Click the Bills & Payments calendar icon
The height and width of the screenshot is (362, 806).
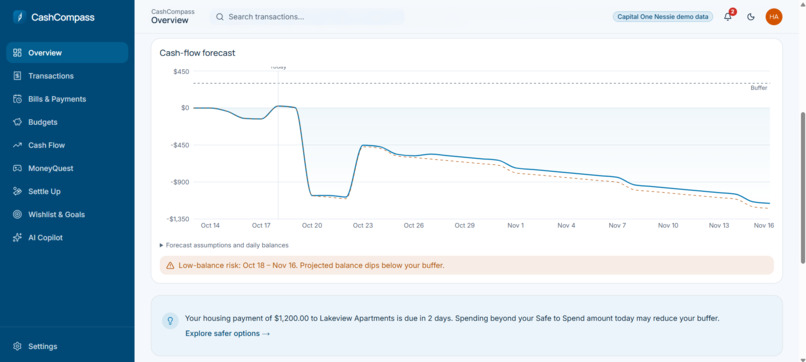pyautogui.click(x=17, y=99)
